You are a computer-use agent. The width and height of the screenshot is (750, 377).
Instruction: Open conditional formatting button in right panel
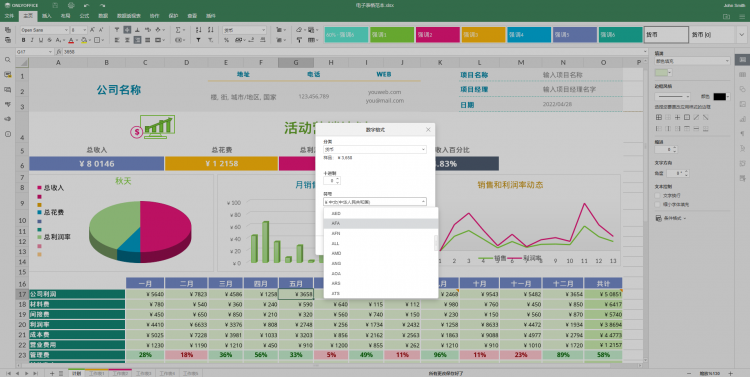click(x=671, y=218)
